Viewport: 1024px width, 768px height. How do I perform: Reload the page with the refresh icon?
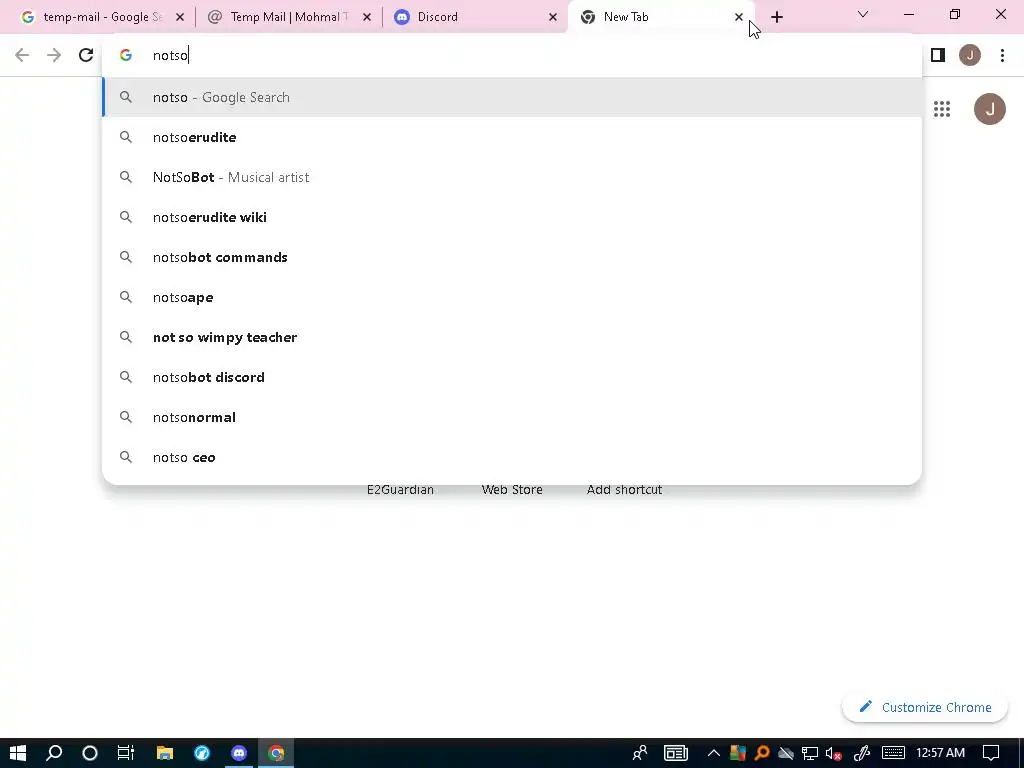tap(86, 55)
